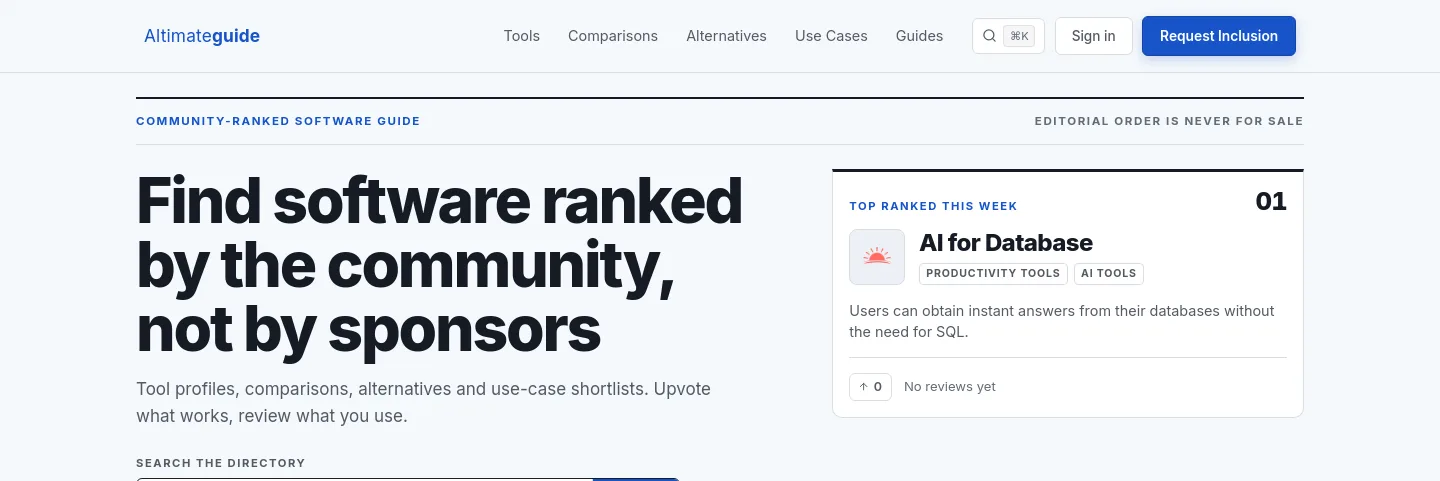Open the Guides navigation link

point(919,36)
